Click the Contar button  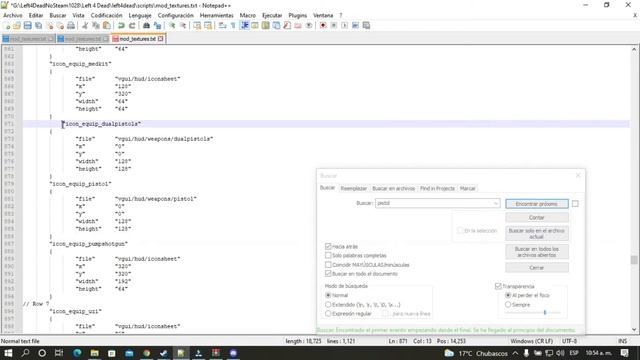coord(537,218)
